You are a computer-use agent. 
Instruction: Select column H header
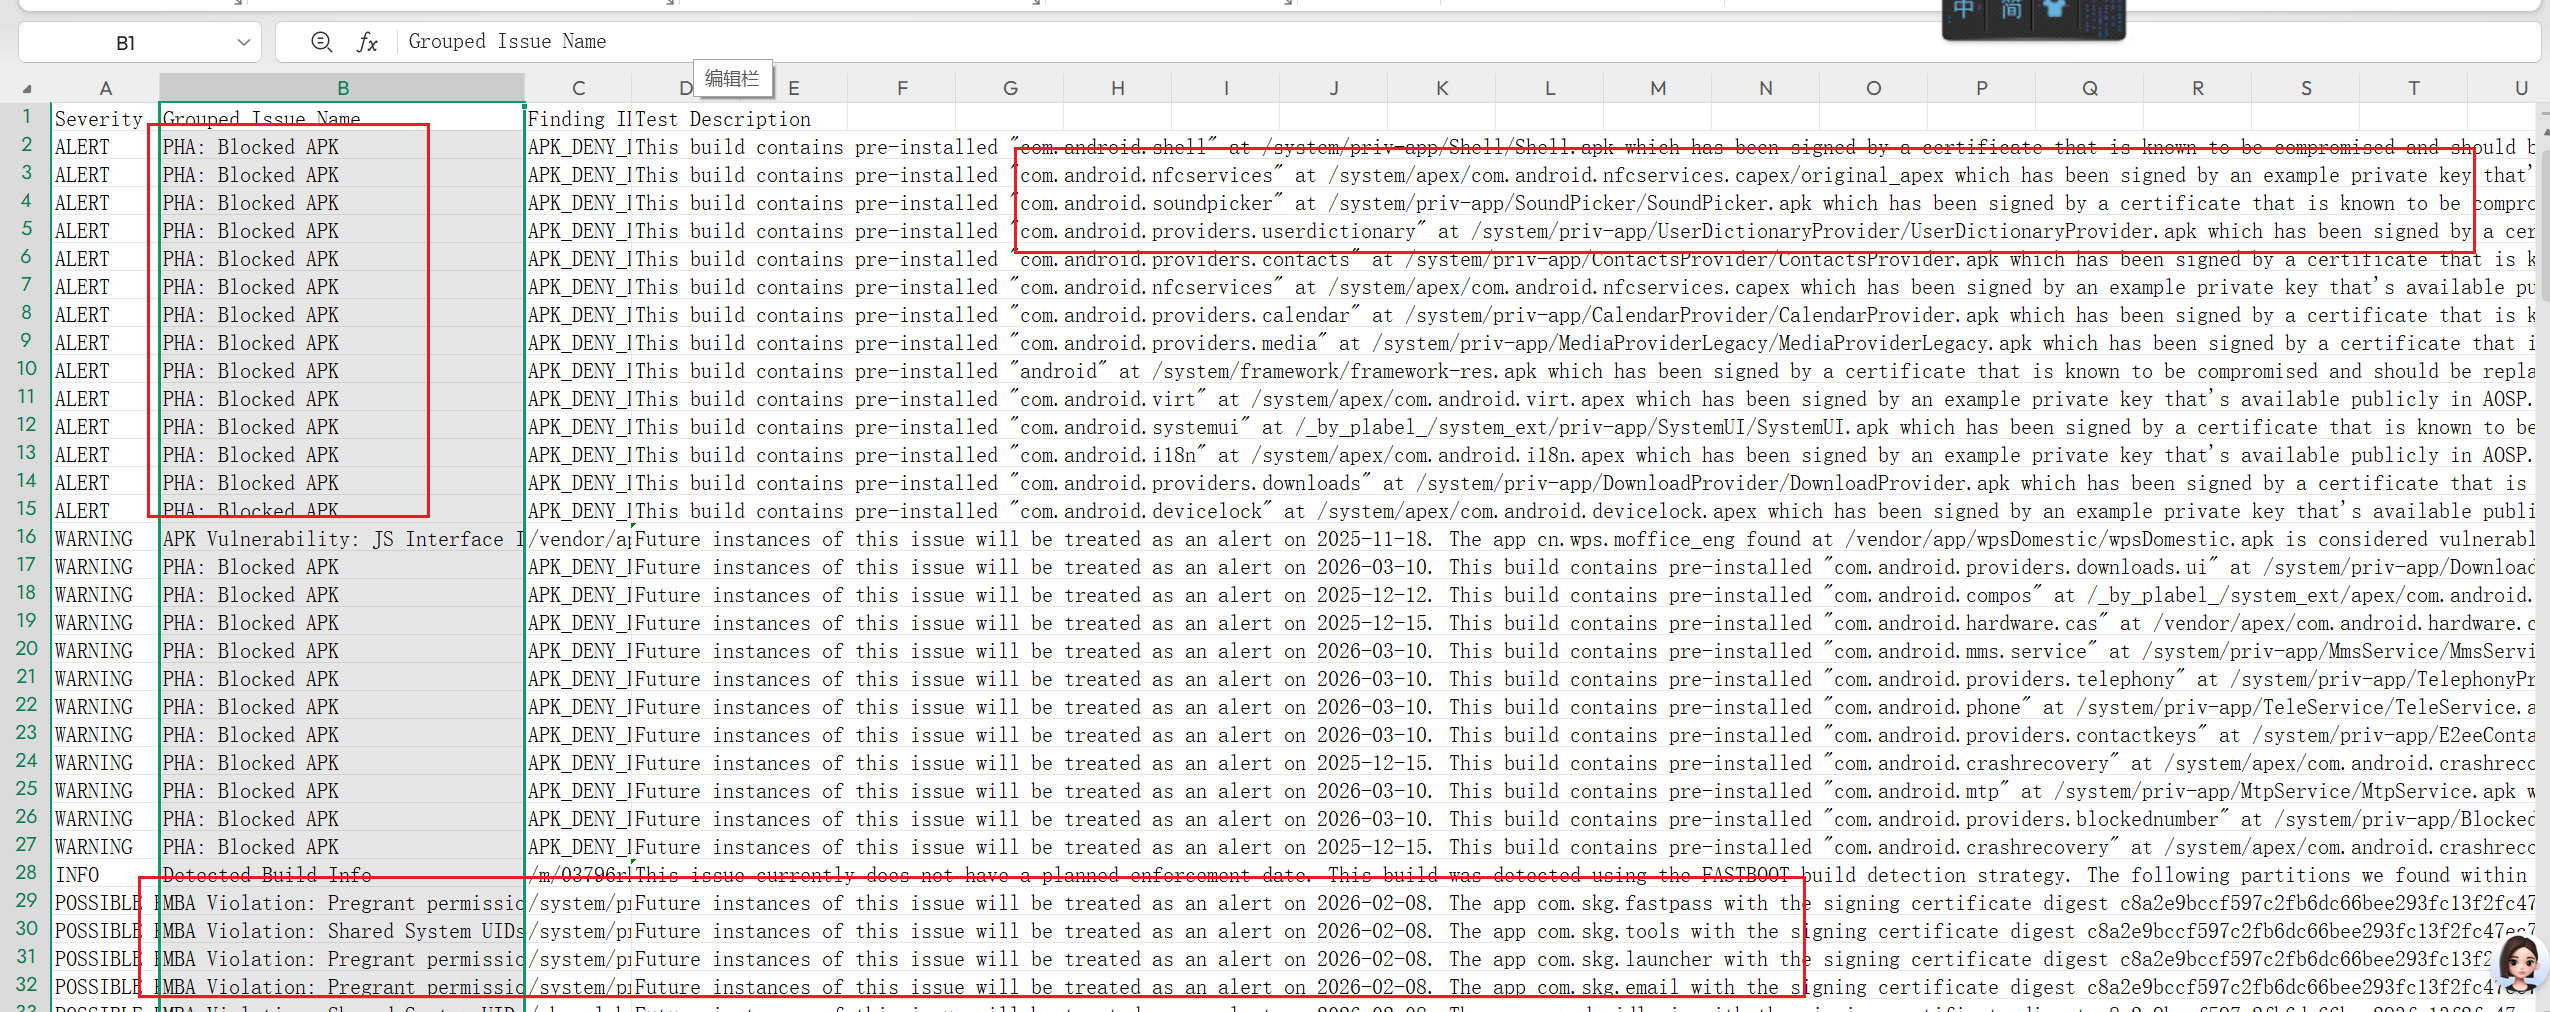click(1118, 88)
